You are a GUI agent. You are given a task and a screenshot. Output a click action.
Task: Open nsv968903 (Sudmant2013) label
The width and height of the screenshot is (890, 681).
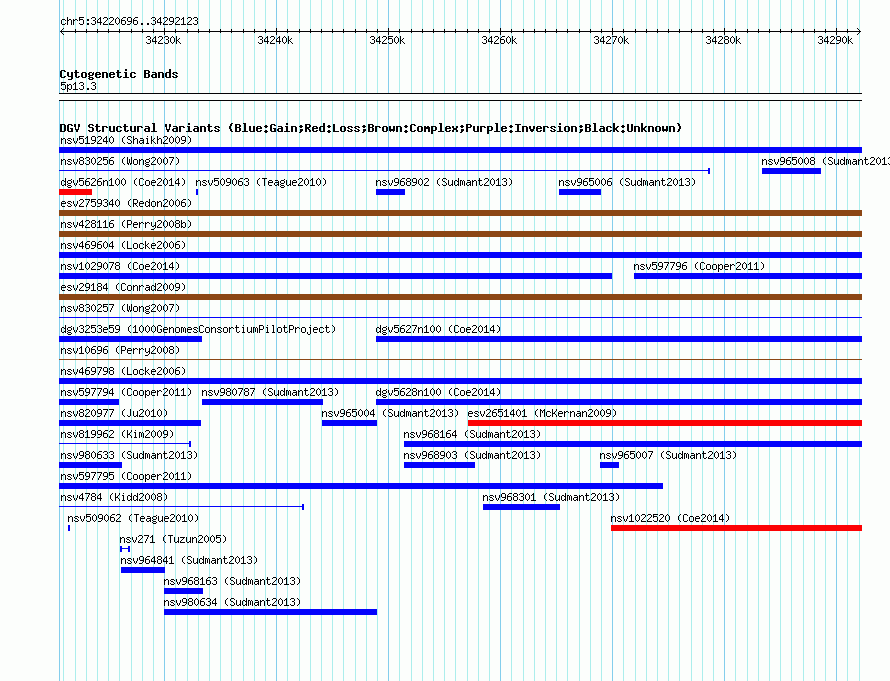pyautogui.click(x=472, y=455)
